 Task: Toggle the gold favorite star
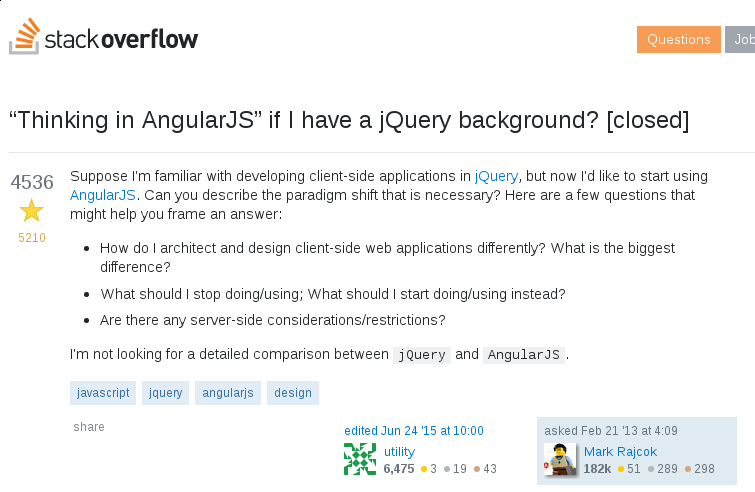click(32, 210)
